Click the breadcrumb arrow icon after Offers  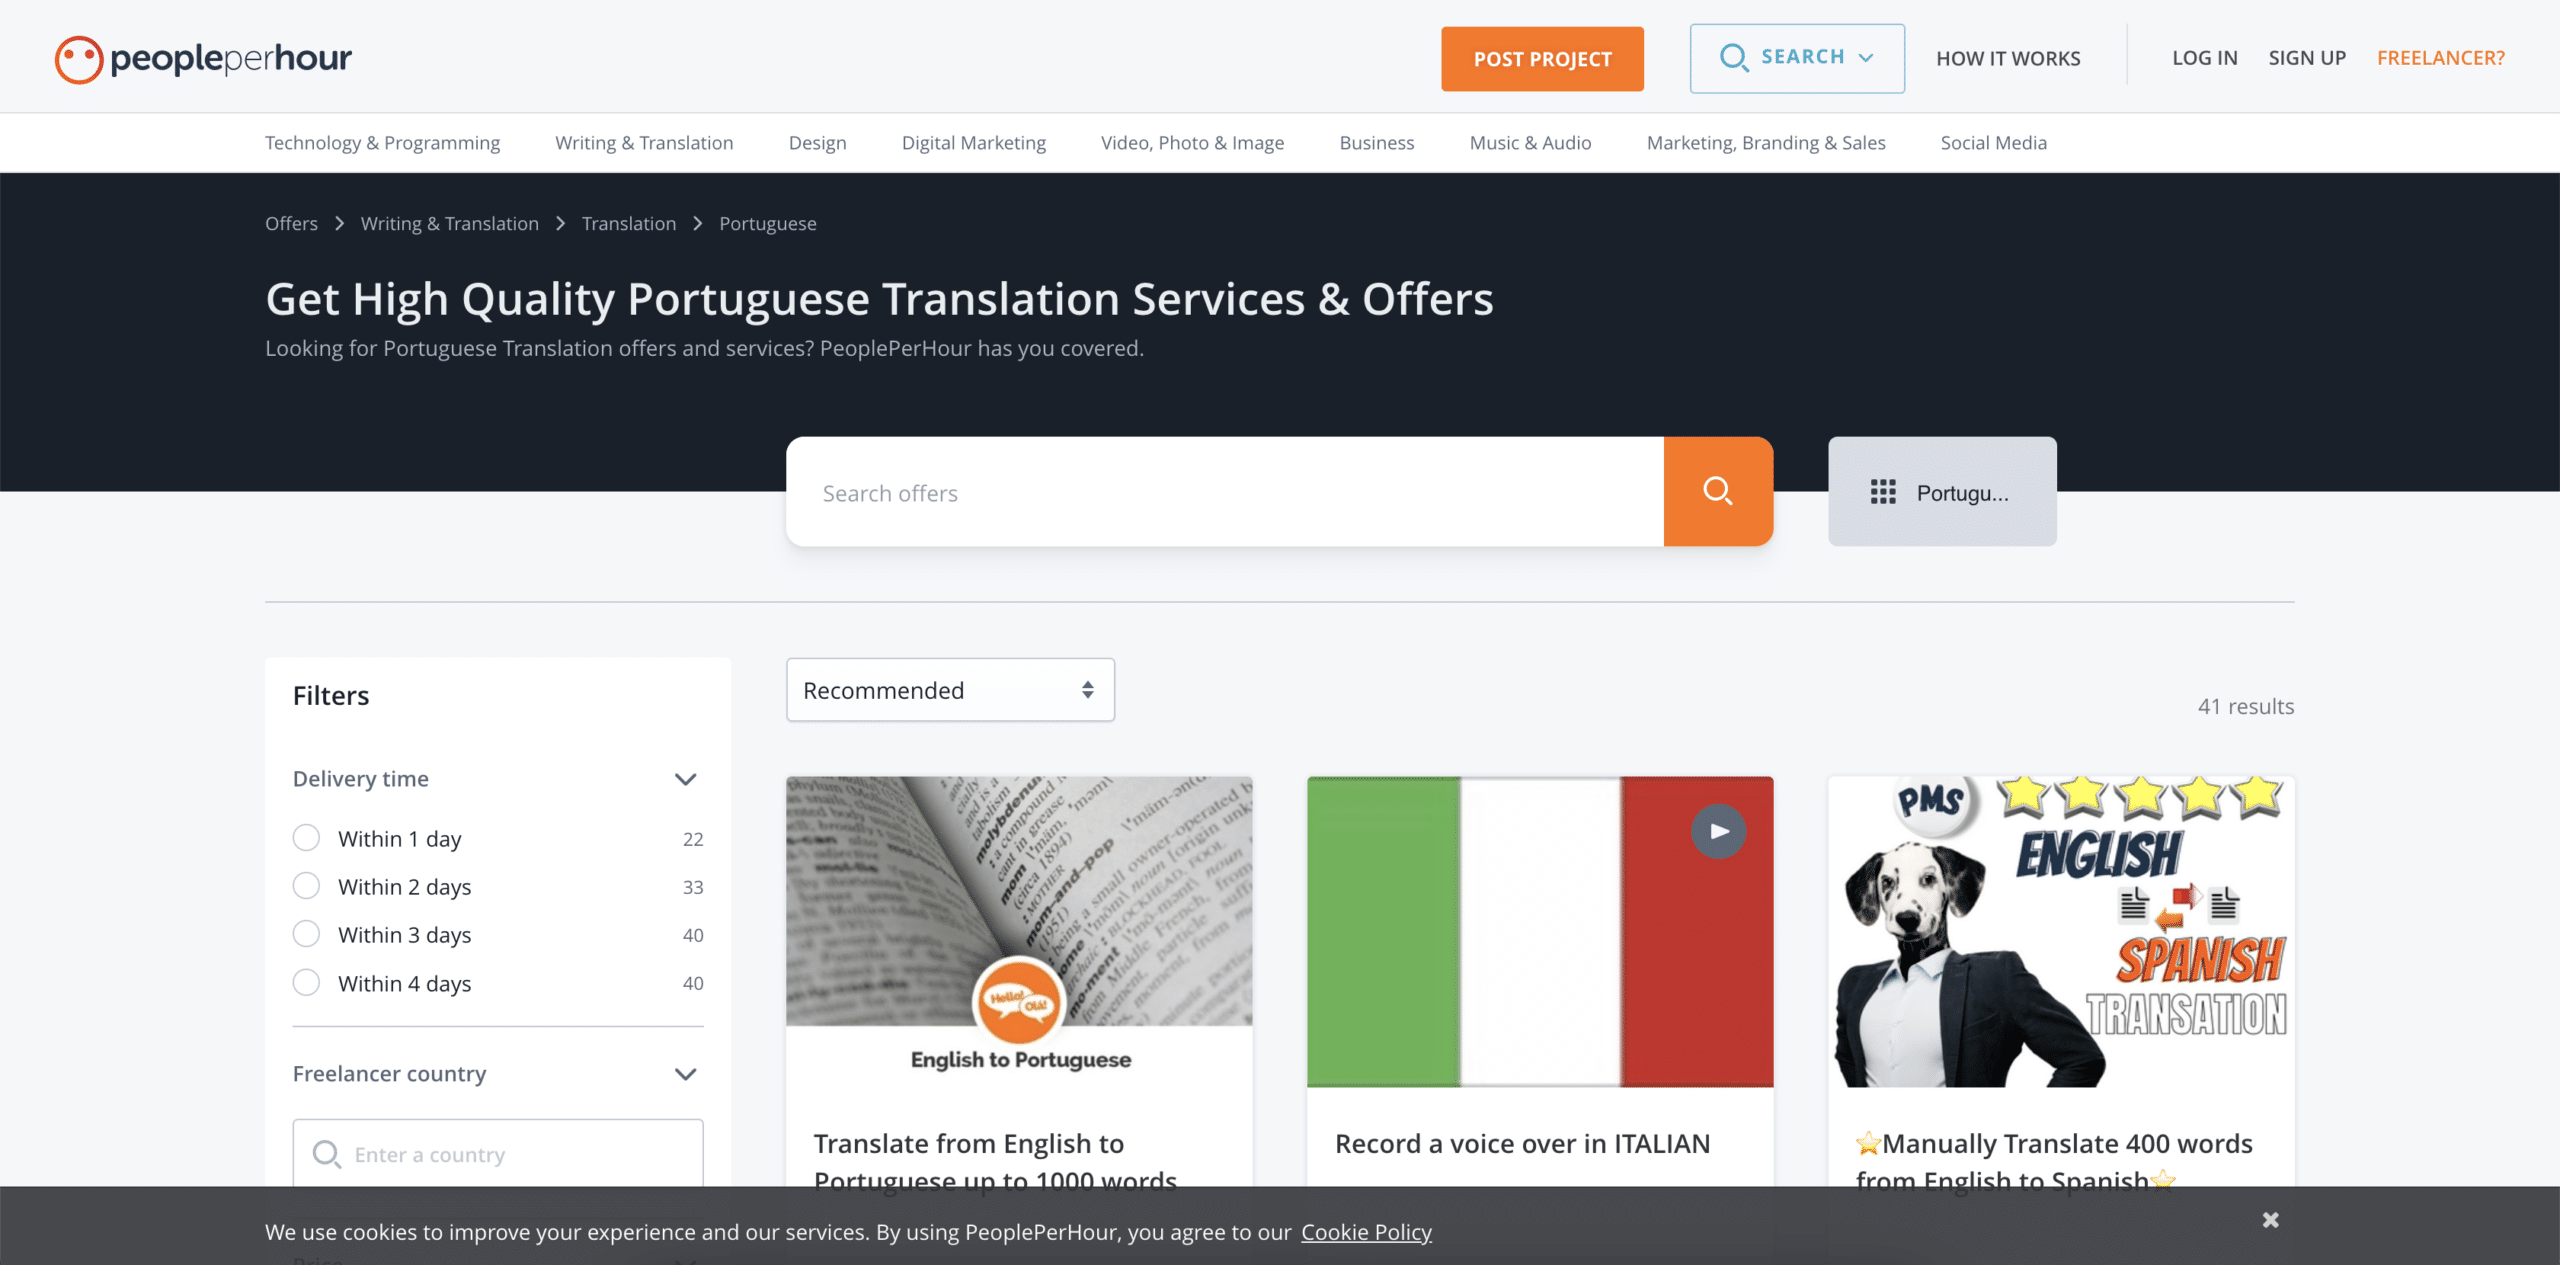(340, 224)
